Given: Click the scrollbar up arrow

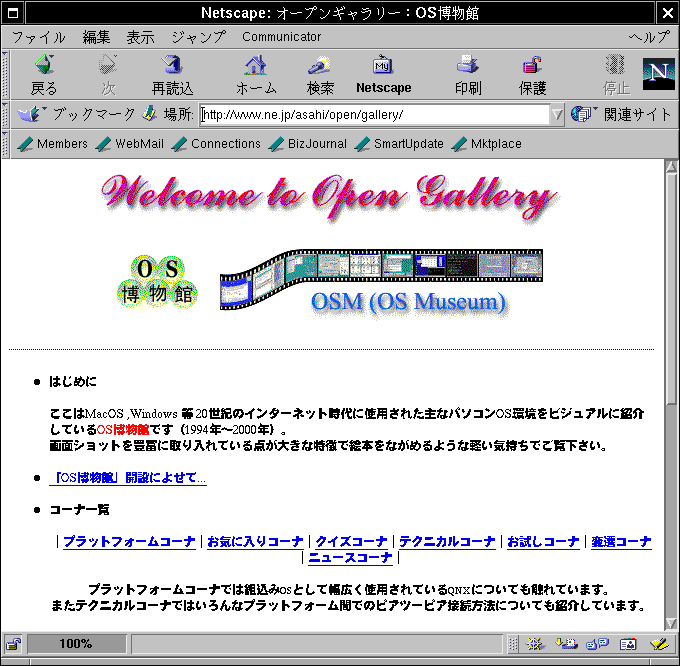Looking at the screenshot, I should coord(671,166).
